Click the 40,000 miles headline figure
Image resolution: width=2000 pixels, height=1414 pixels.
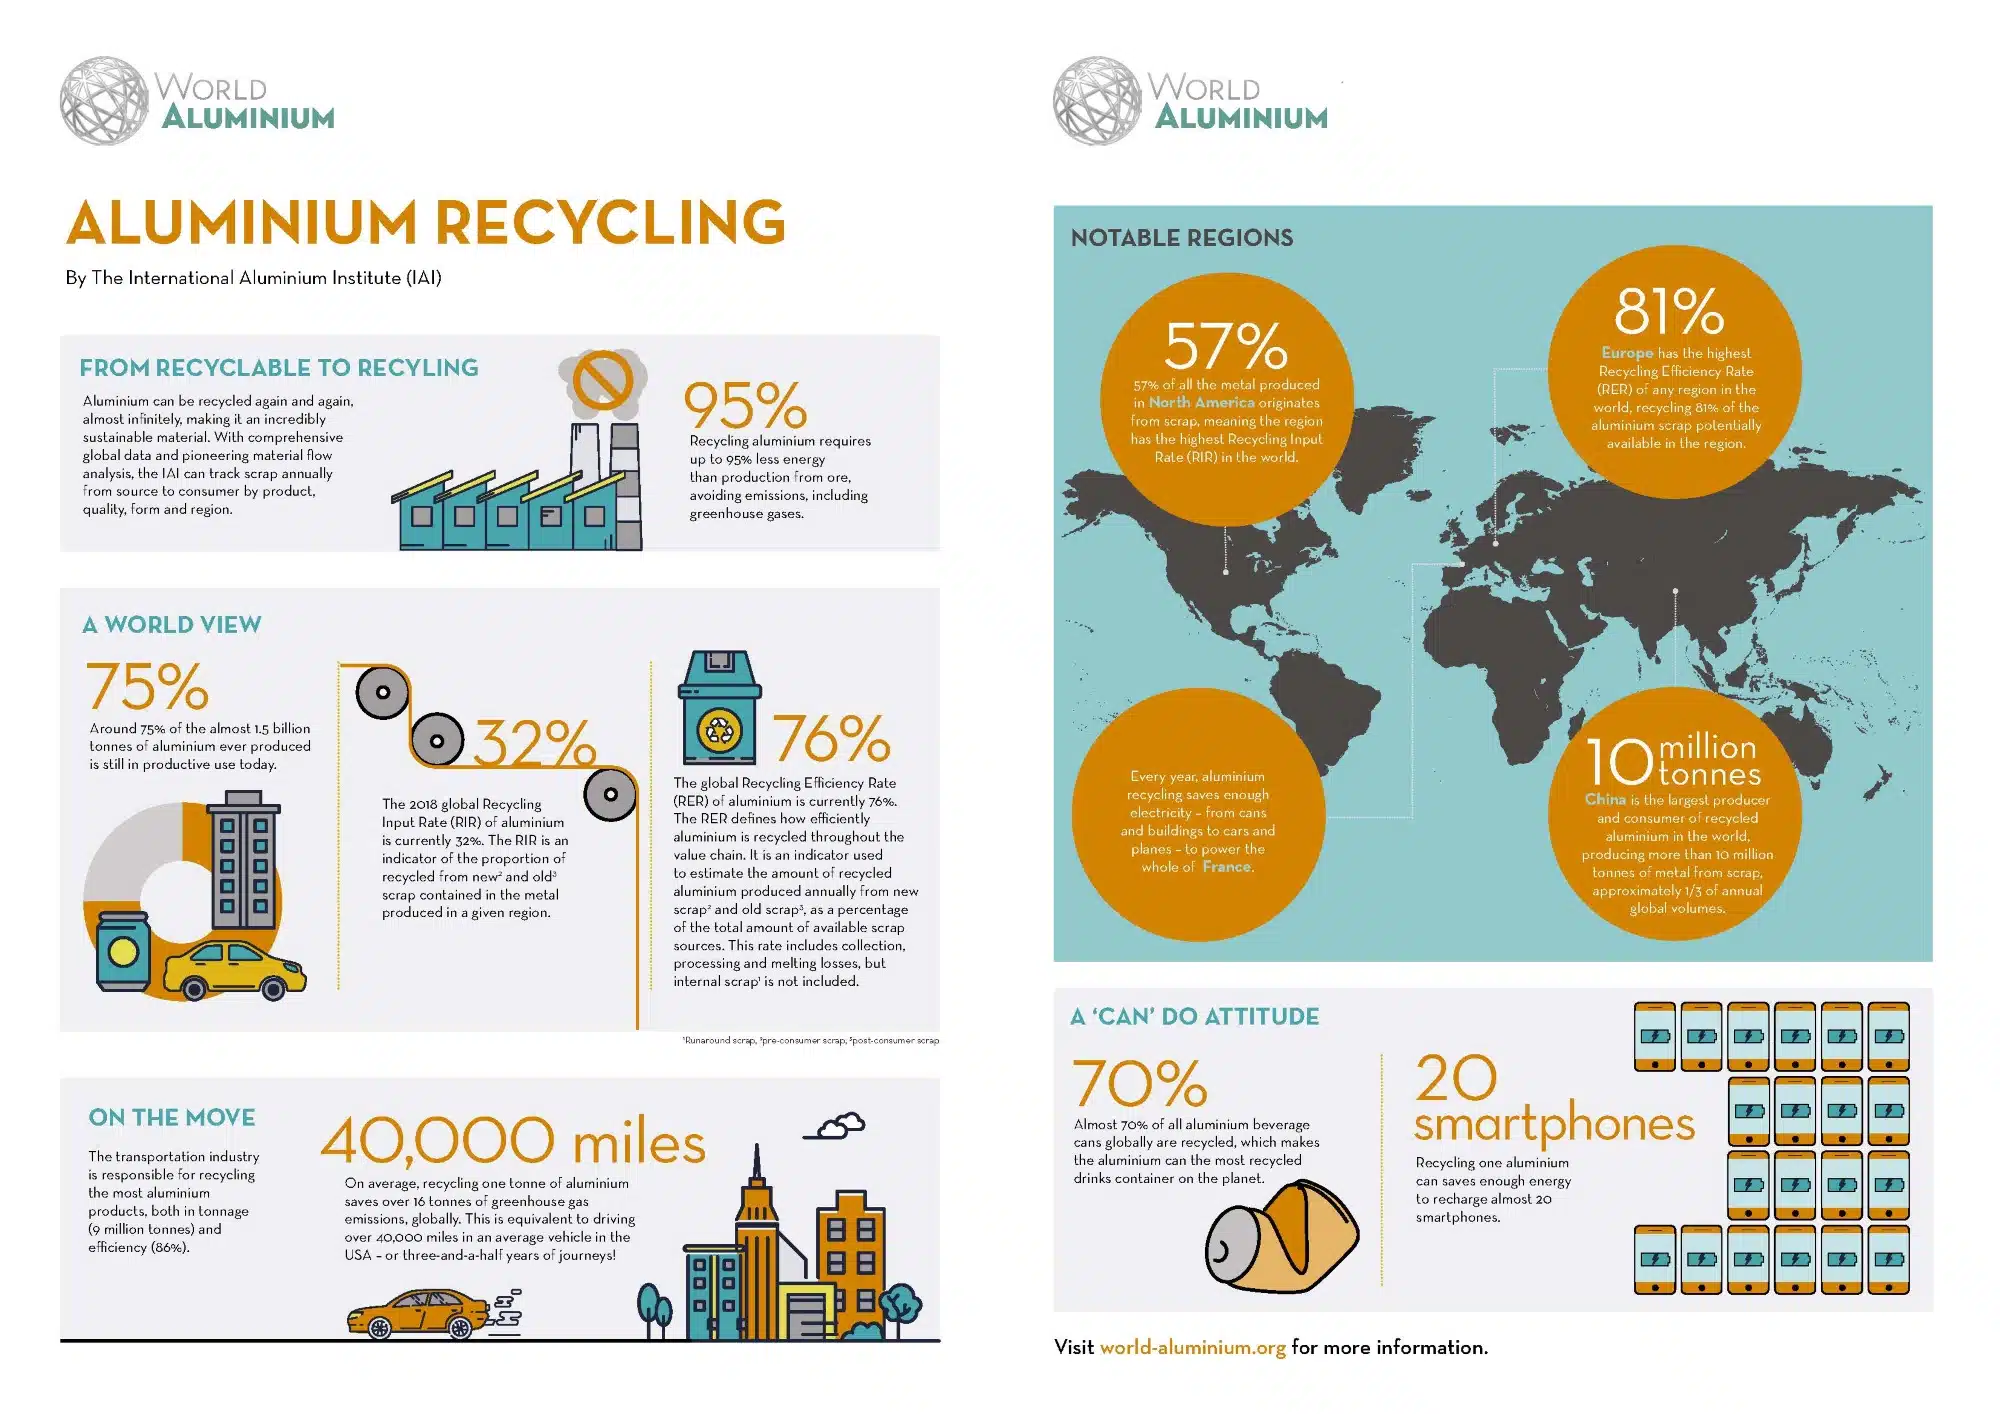(x=512, y=1141)
